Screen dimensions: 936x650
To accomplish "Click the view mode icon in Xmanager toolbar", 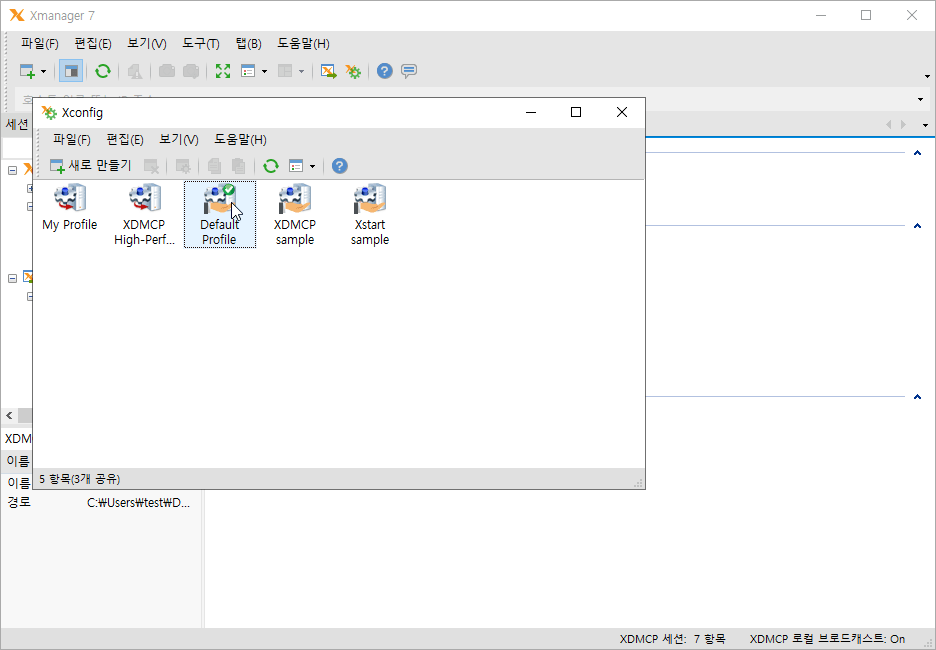I will tap(248, 72).
